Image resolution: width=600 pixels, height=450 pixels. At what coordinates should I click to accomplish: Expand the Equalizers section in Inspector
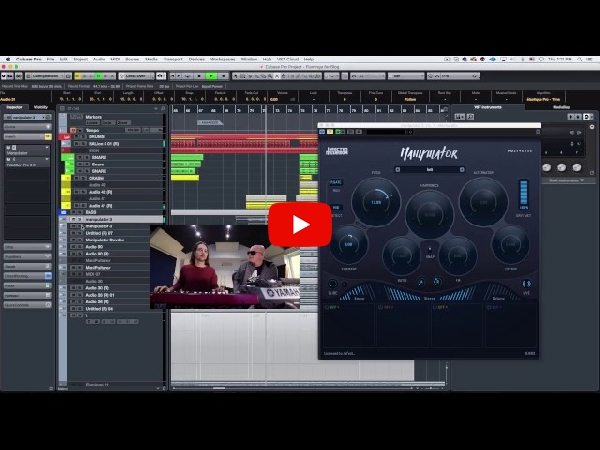[x=27, y=256]
